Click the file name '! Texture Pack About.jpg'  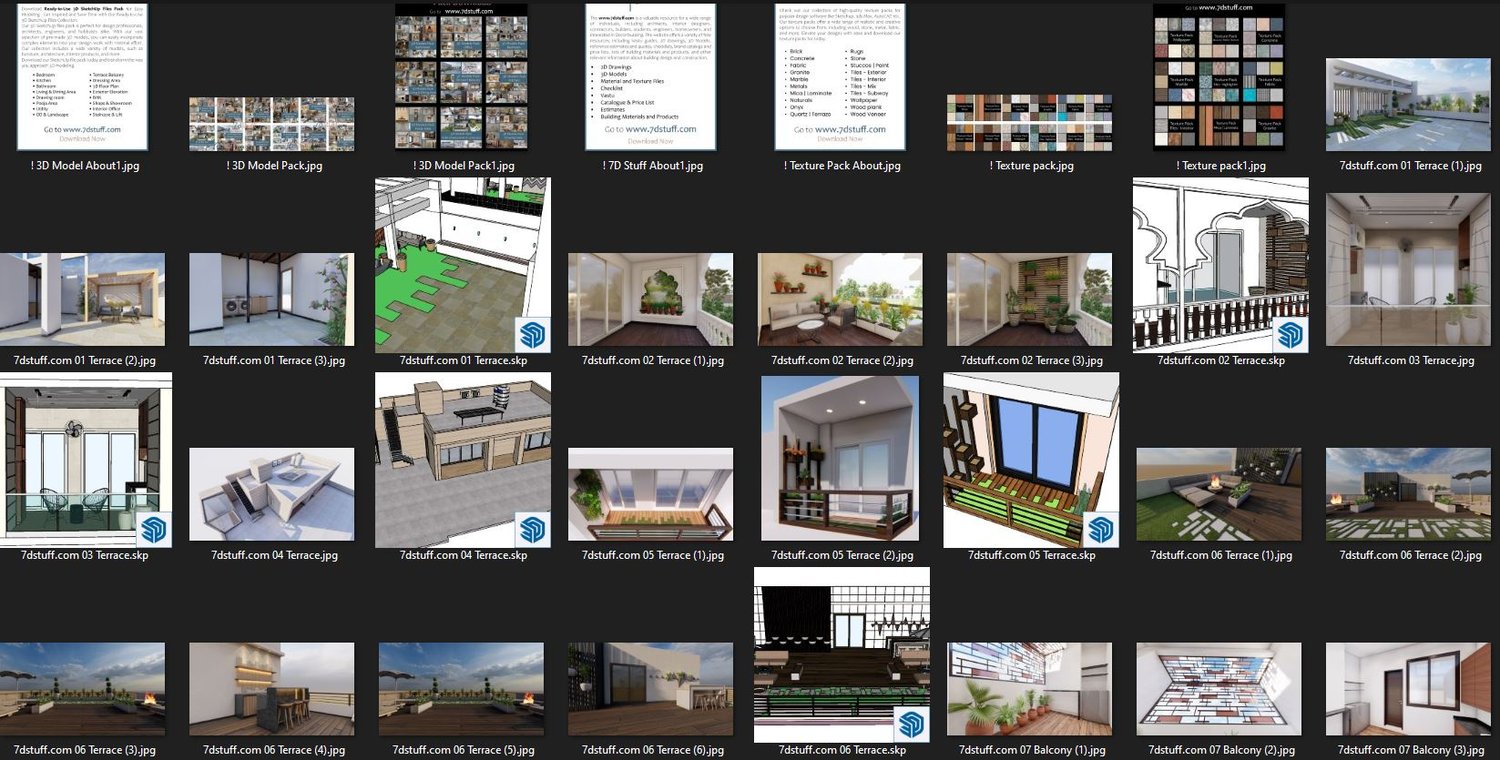[840, 166]
